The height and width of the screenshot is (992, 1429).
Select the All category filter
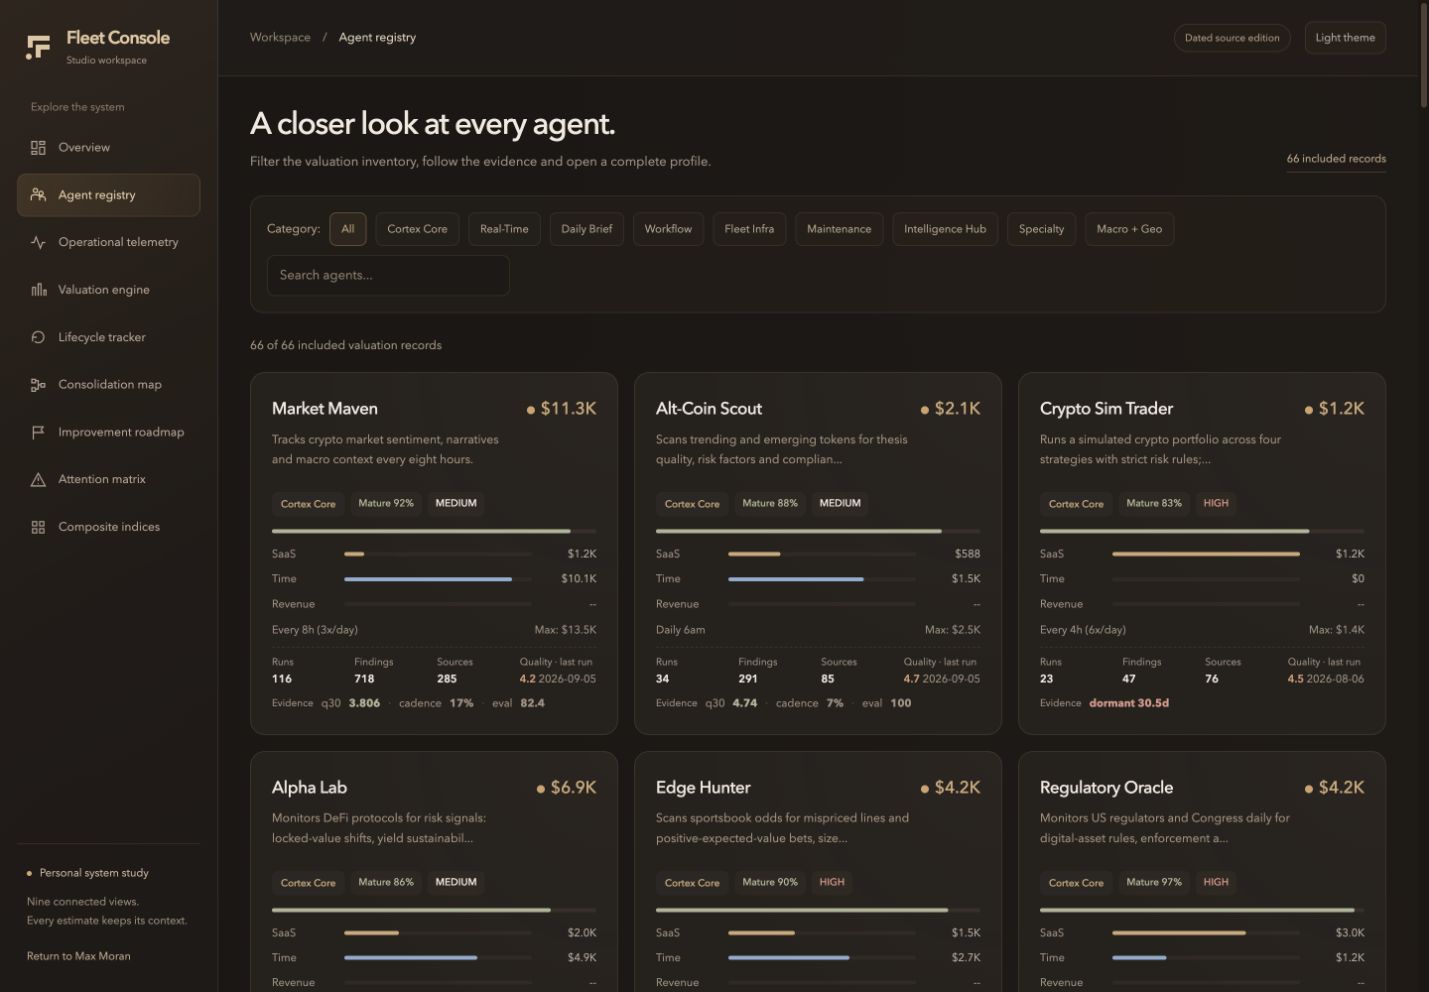click(348, 229)
